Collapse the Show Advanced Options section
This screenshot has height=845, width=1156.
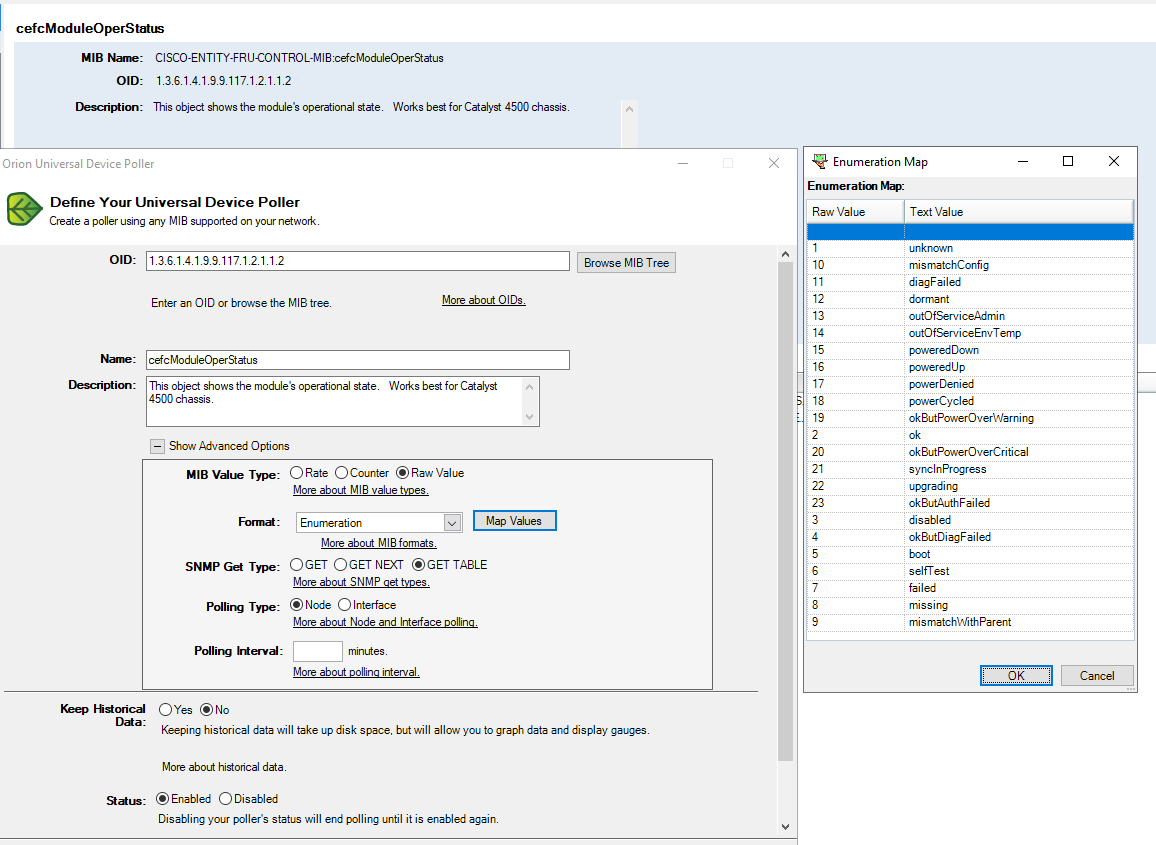[x=157, y=446]
